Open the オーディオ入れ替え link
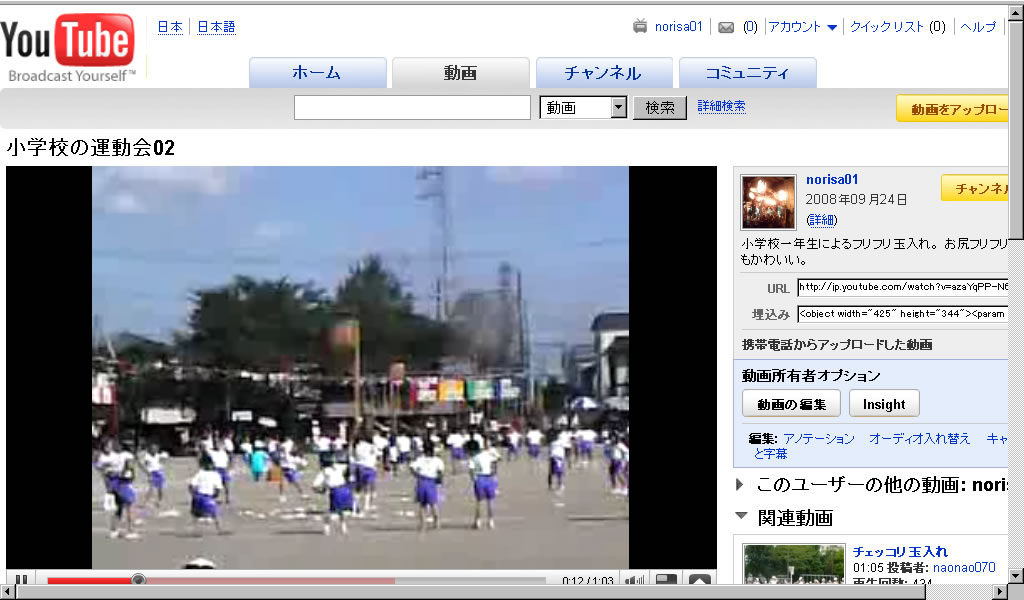This screenshot has height=600, width=1024. click(x=920, y=439)
